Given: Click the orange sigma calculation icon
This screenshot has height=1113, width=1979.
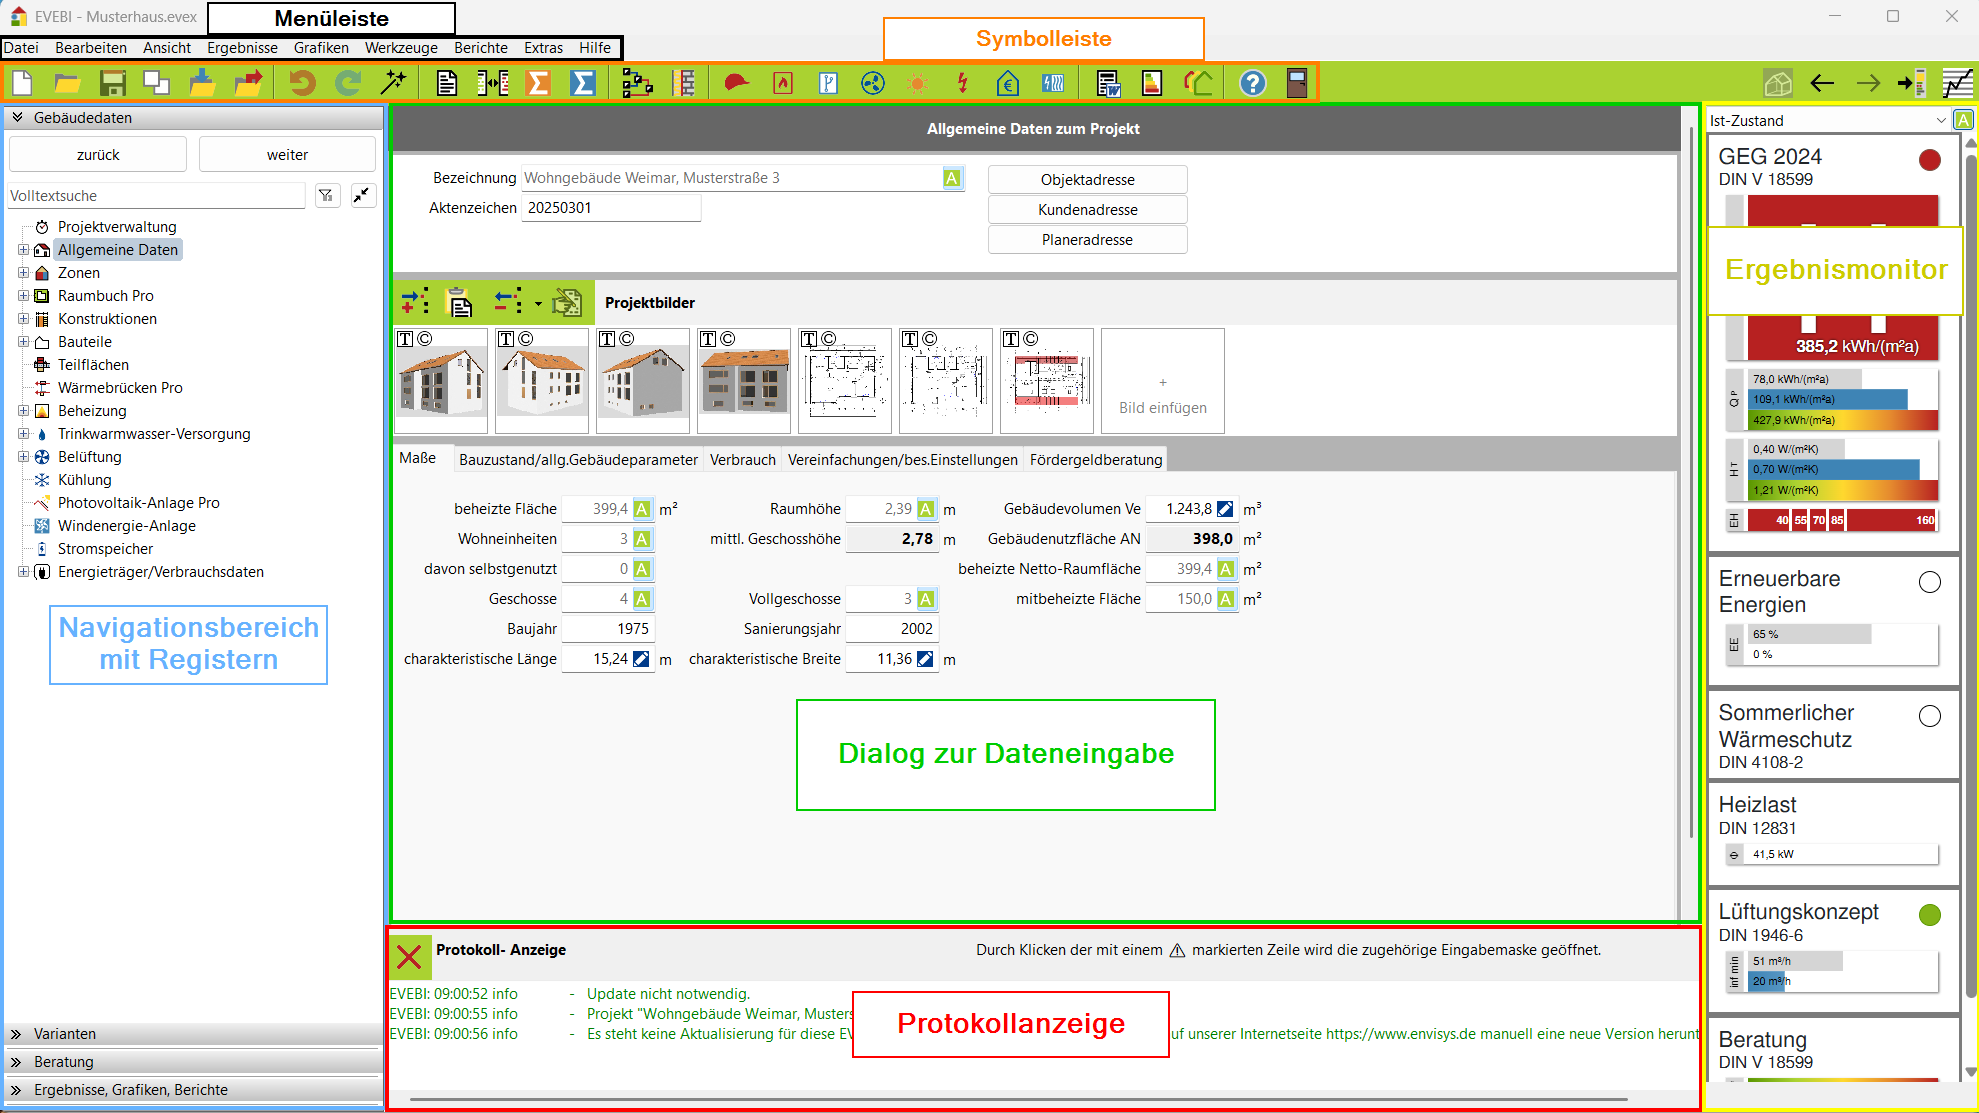Looking at the screenshot, I should [538, 83].
